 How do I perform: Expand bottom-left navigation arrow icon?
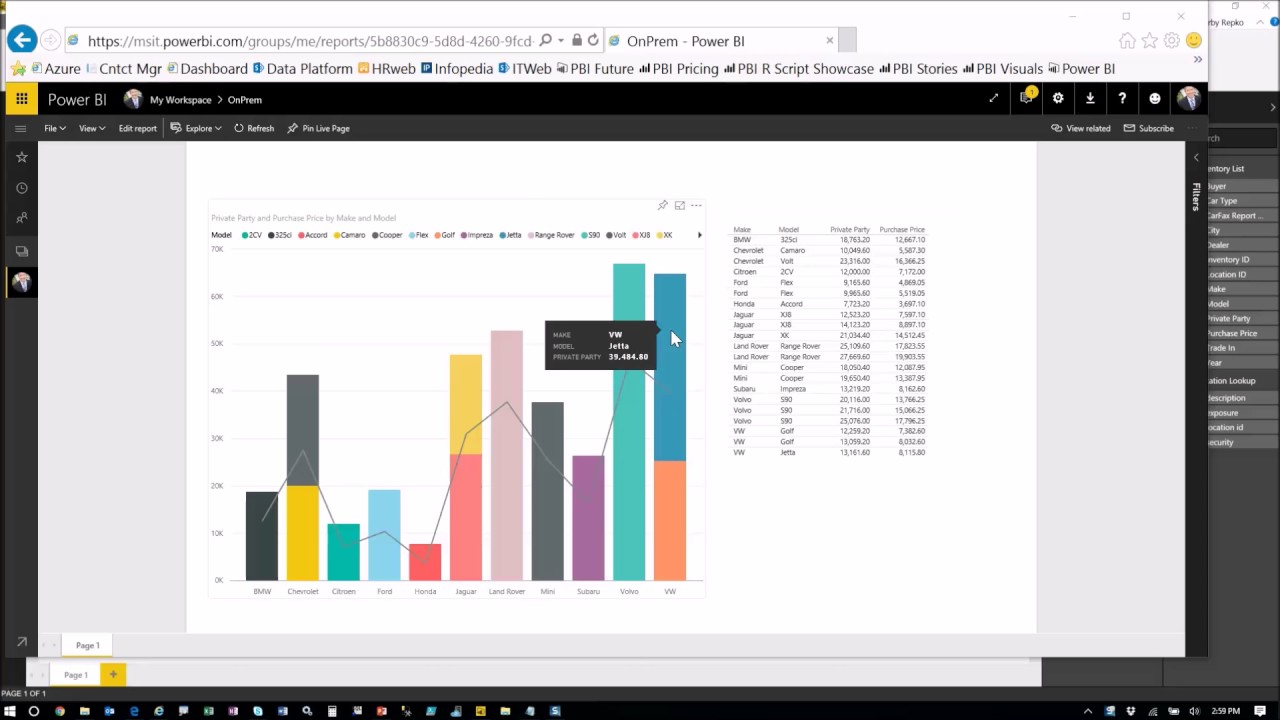(x=21, y=642)
